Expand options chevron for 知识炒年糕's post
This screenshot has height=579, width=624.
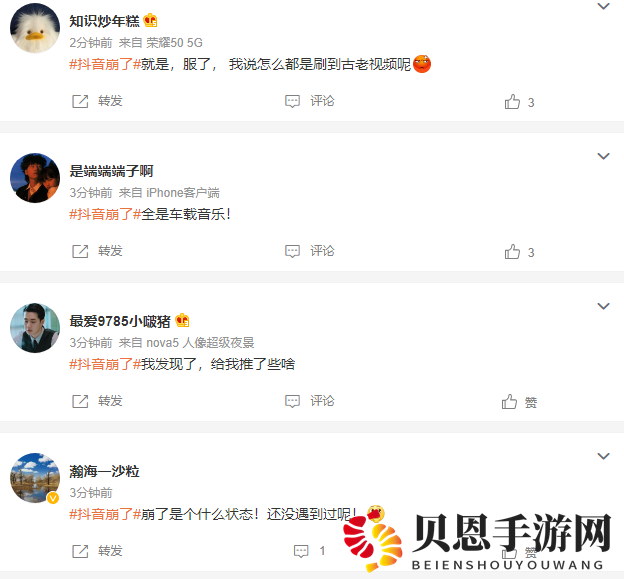click(x=604, y=6)
